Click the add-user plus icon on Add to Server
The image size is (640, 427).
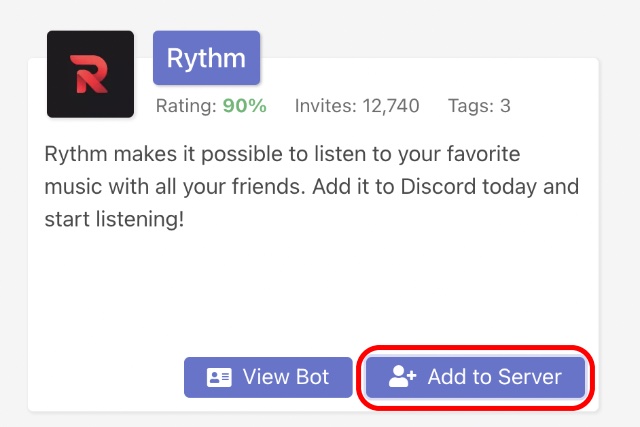pos(402,376)
